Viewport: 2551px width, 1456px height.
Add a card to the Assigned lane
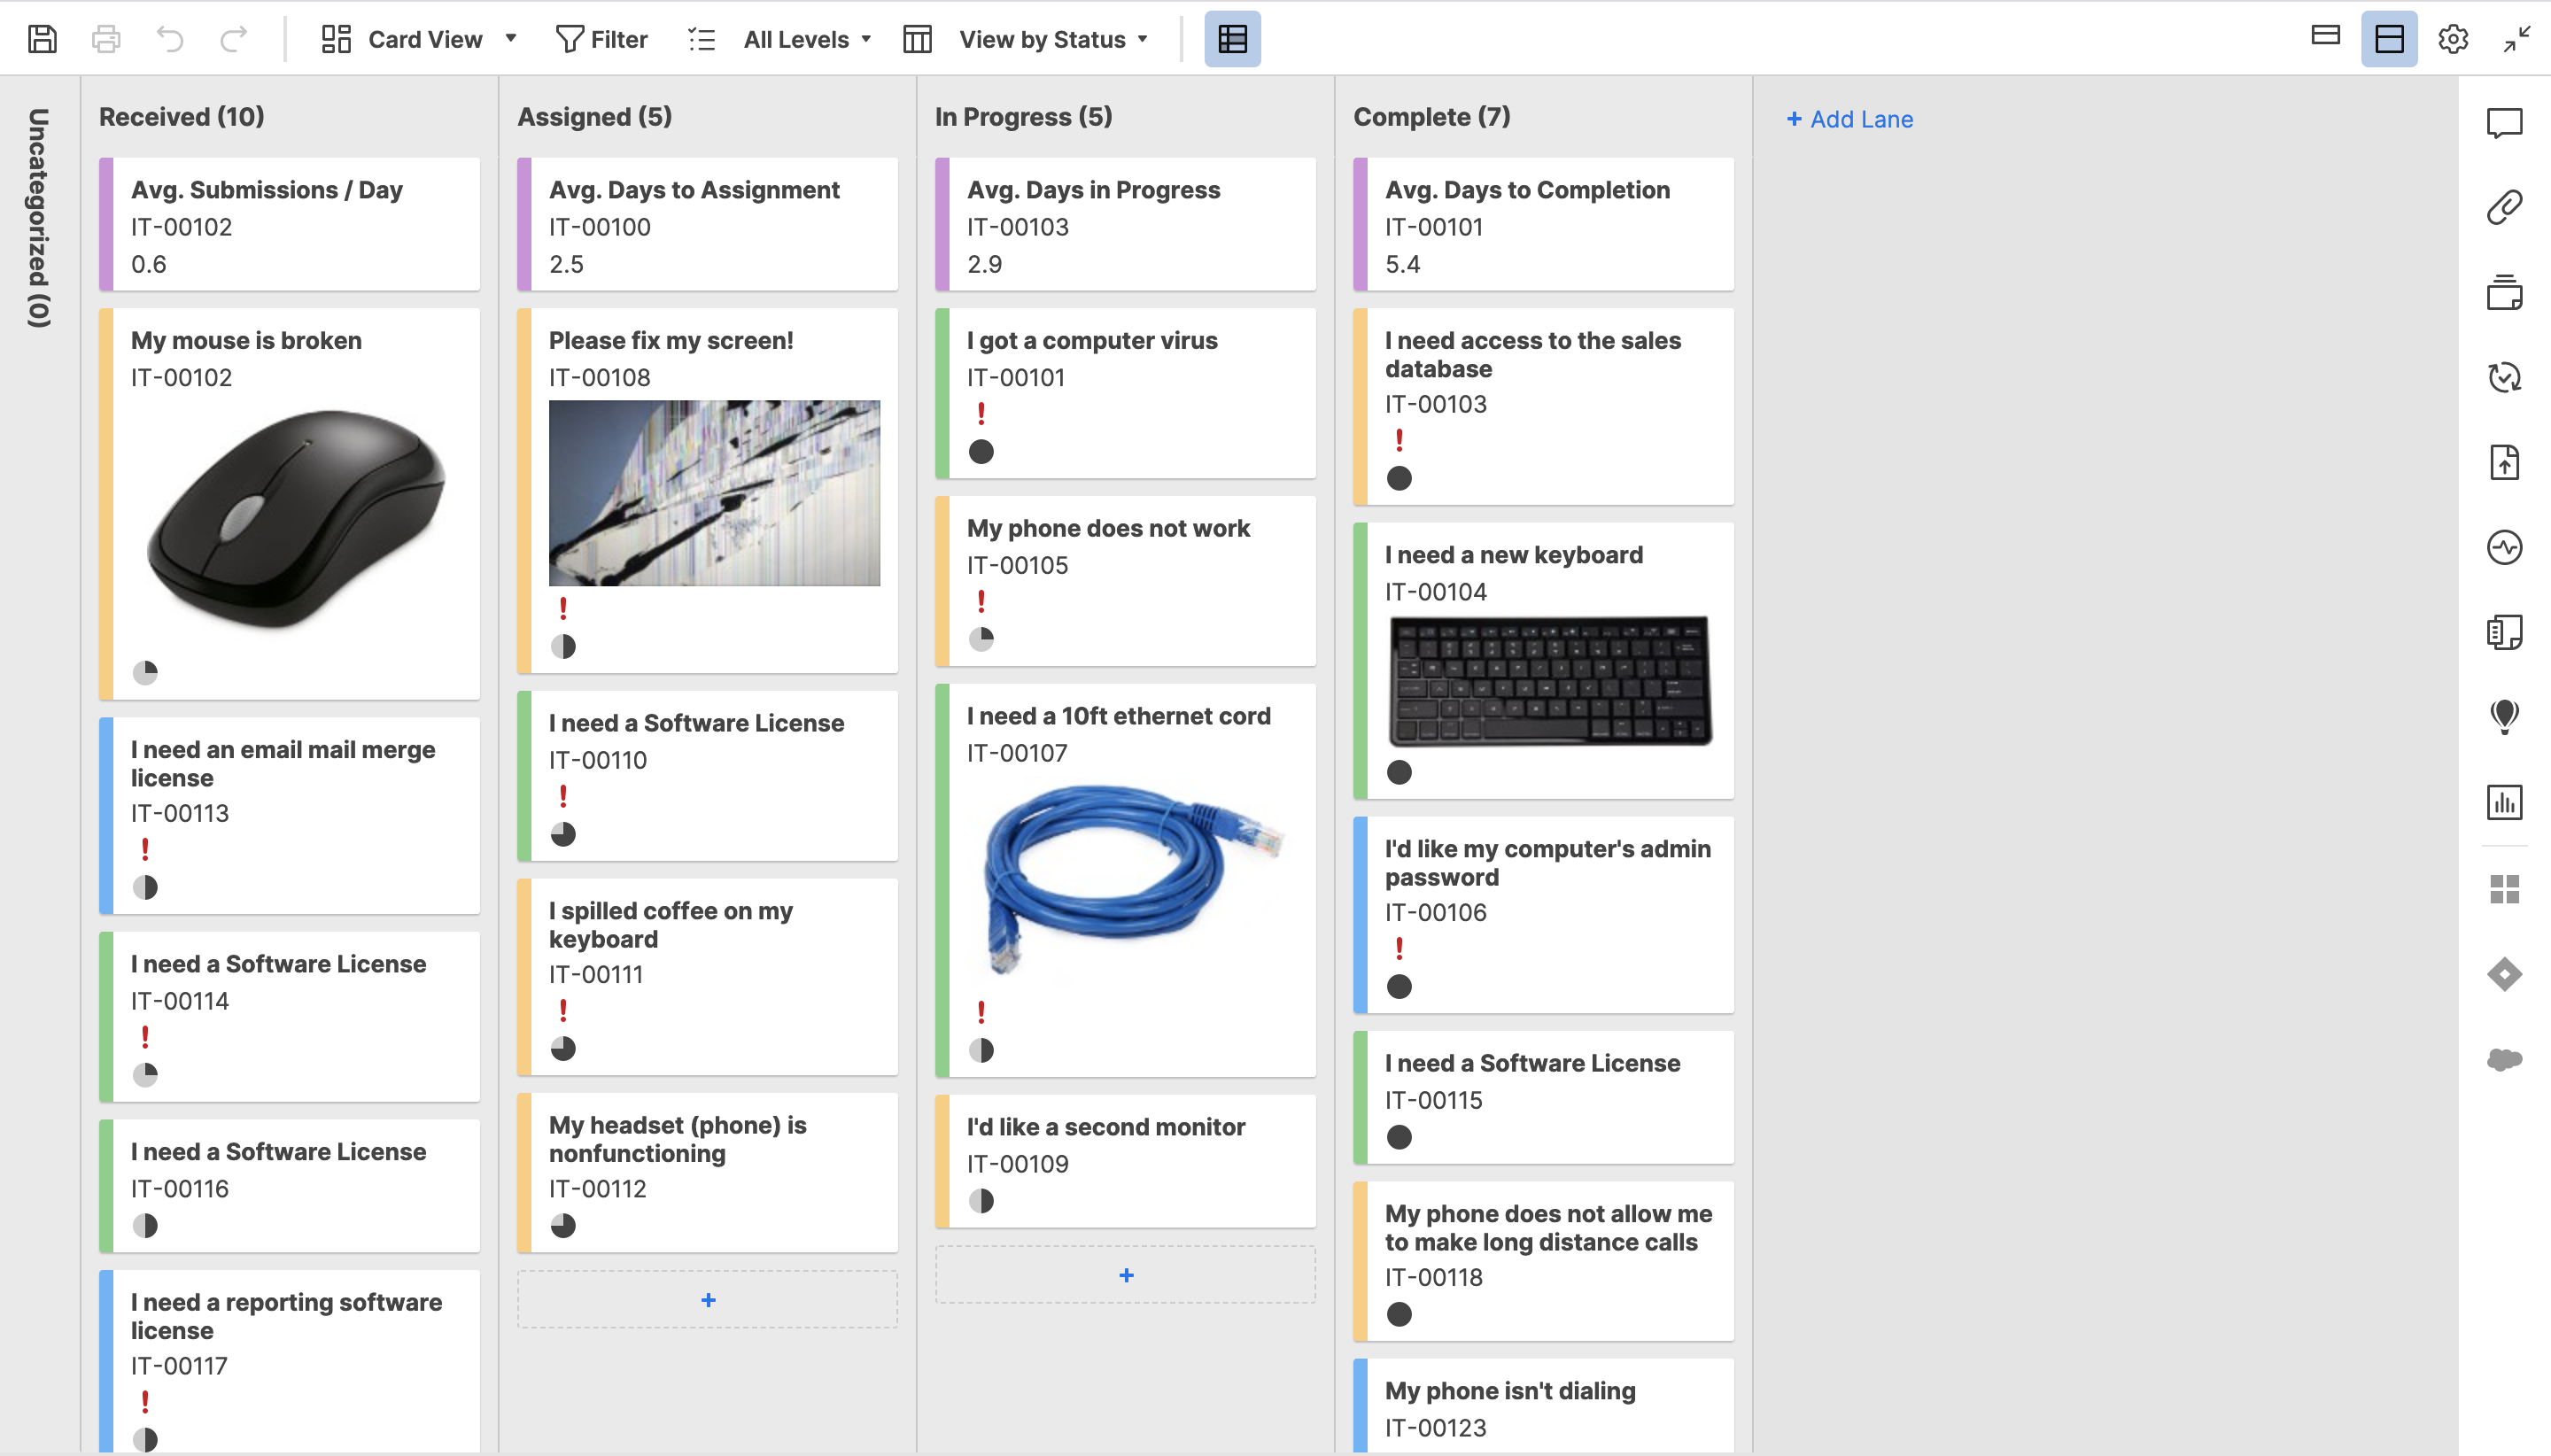pyautogui.click(x=707, y=1300)
